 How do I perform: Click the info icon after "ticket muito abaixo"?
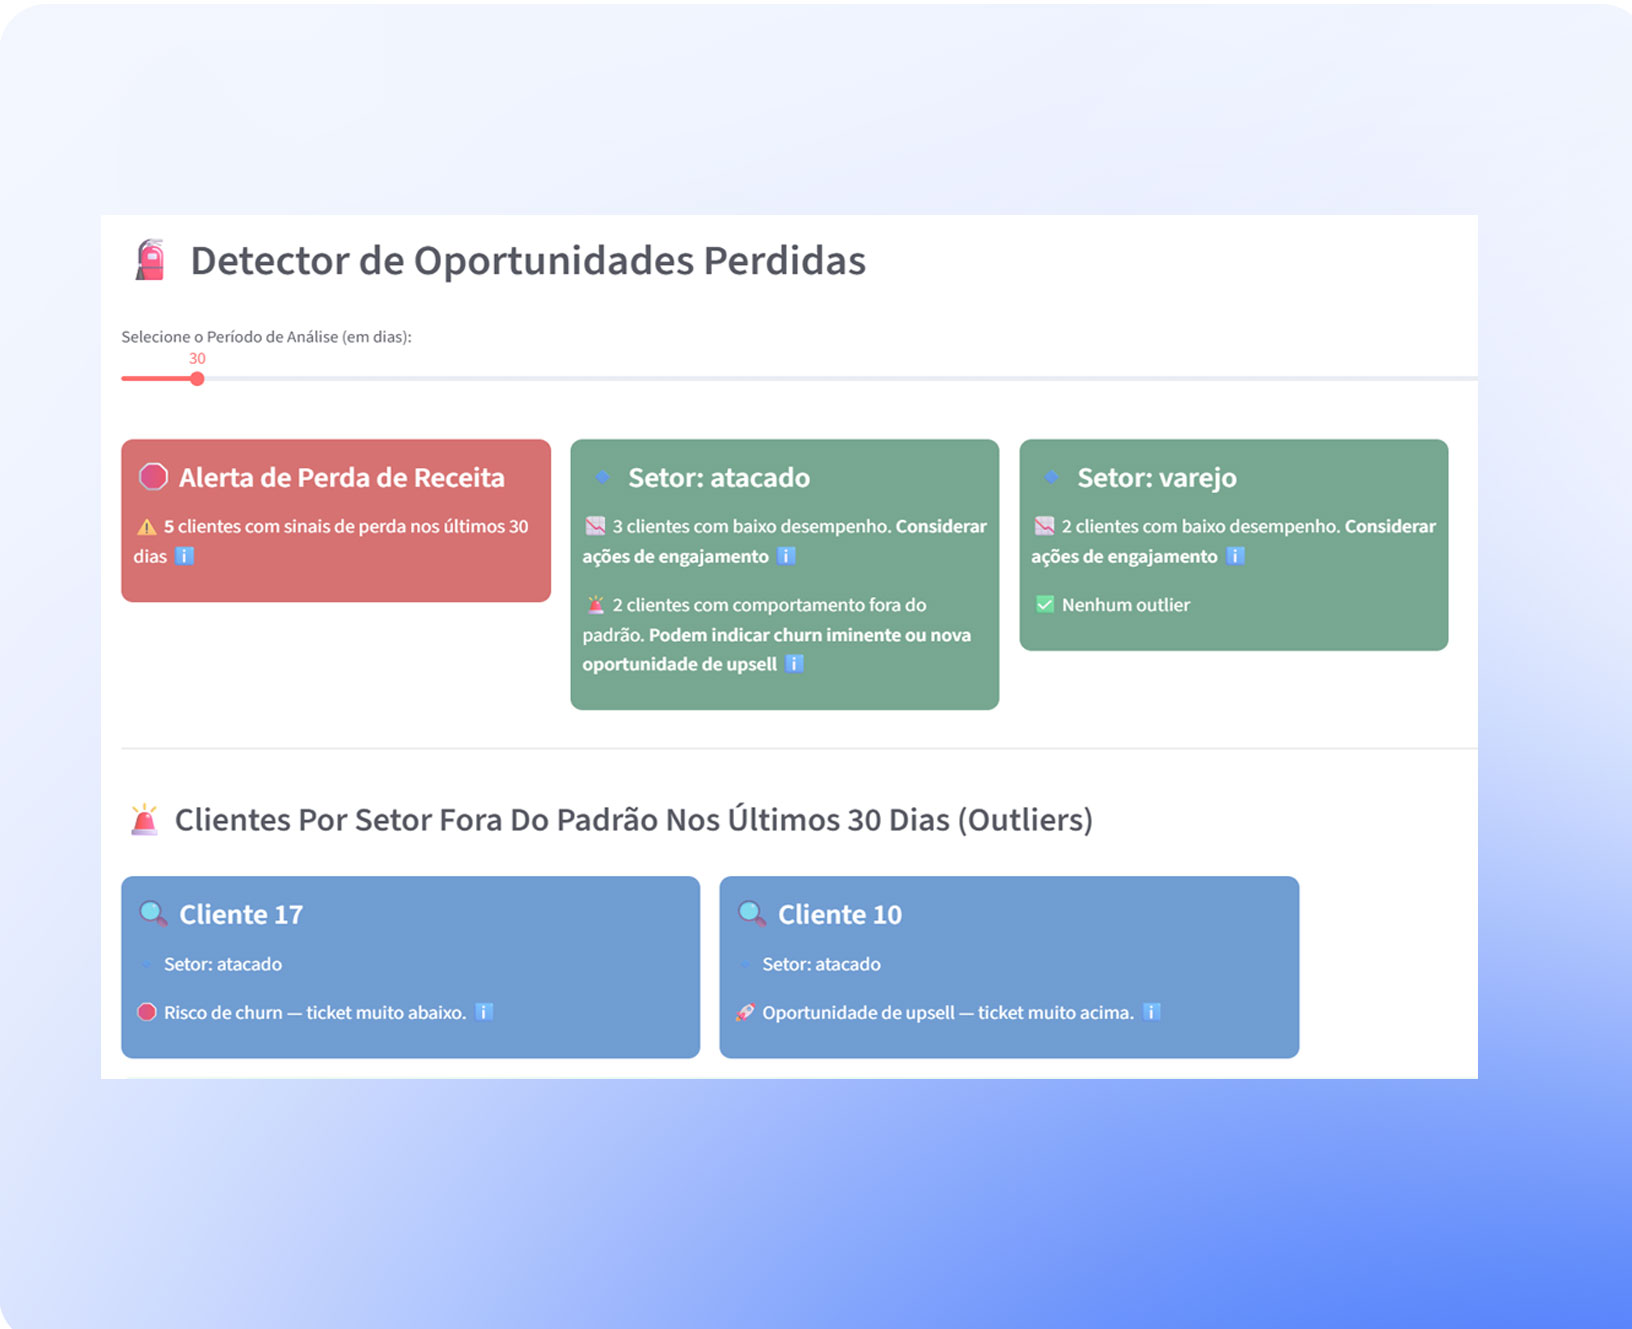coord(484,1012)
